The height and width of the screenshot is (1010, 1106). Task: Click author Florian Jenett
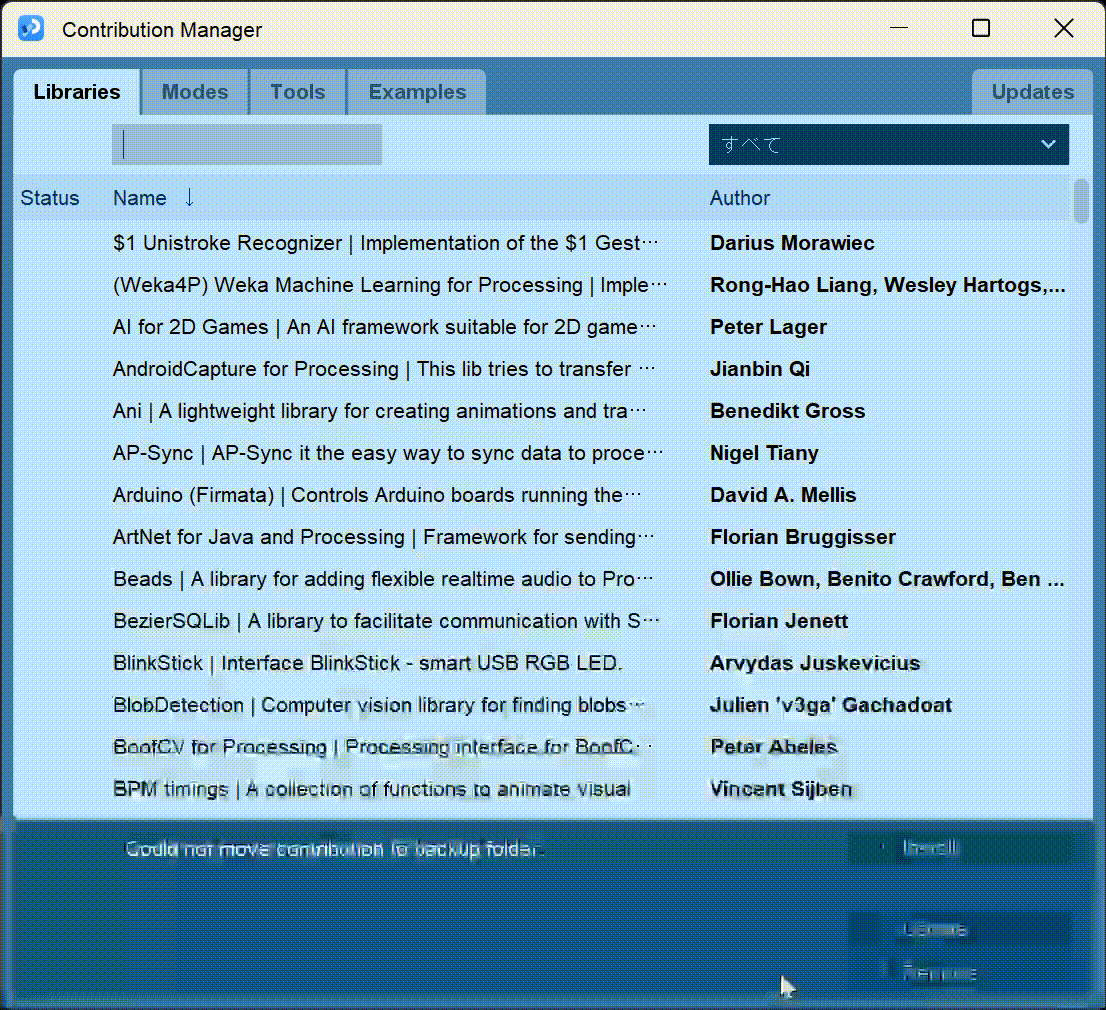click(779, 621)
